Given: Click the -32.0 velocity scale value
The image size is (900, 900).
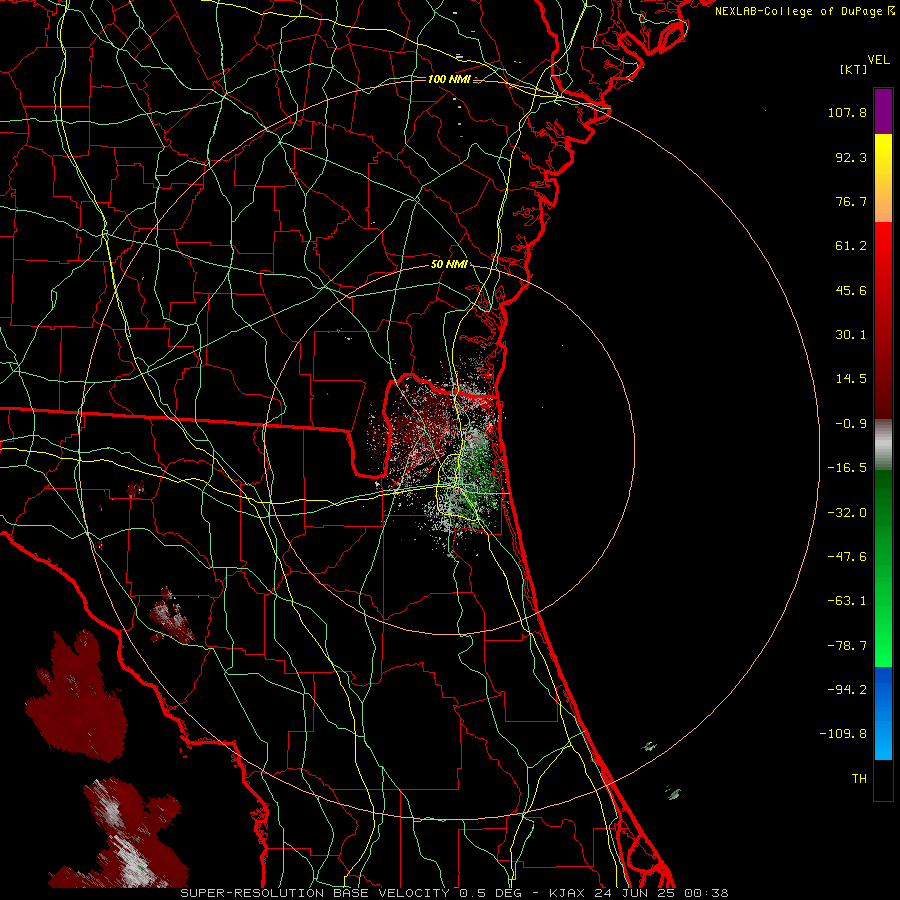Looking at the screenshot, I should (847, 513).
